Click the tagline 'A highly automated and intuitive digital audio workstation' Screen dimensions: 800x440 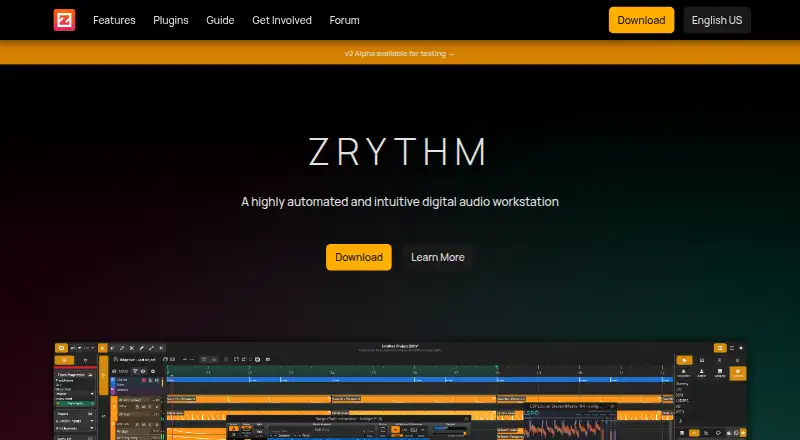pyautogui.click(x=400, y=202)
